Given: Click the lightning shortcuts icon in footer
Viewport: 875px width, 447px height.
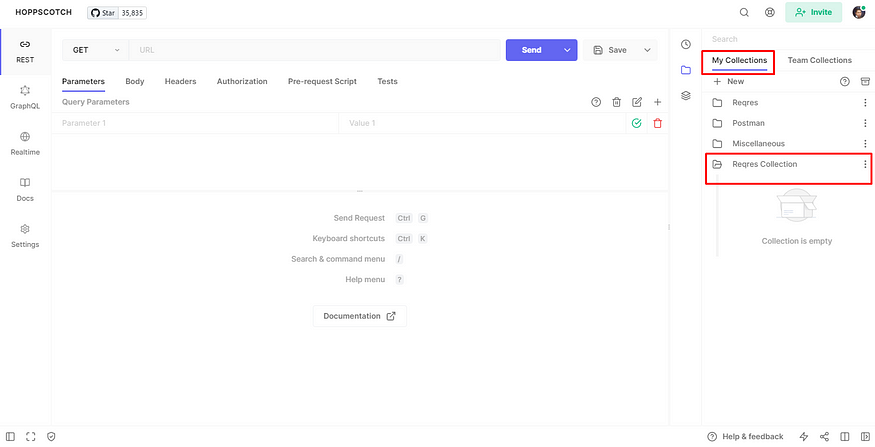Looking at the screenshot, I should (x=804, y=436).
